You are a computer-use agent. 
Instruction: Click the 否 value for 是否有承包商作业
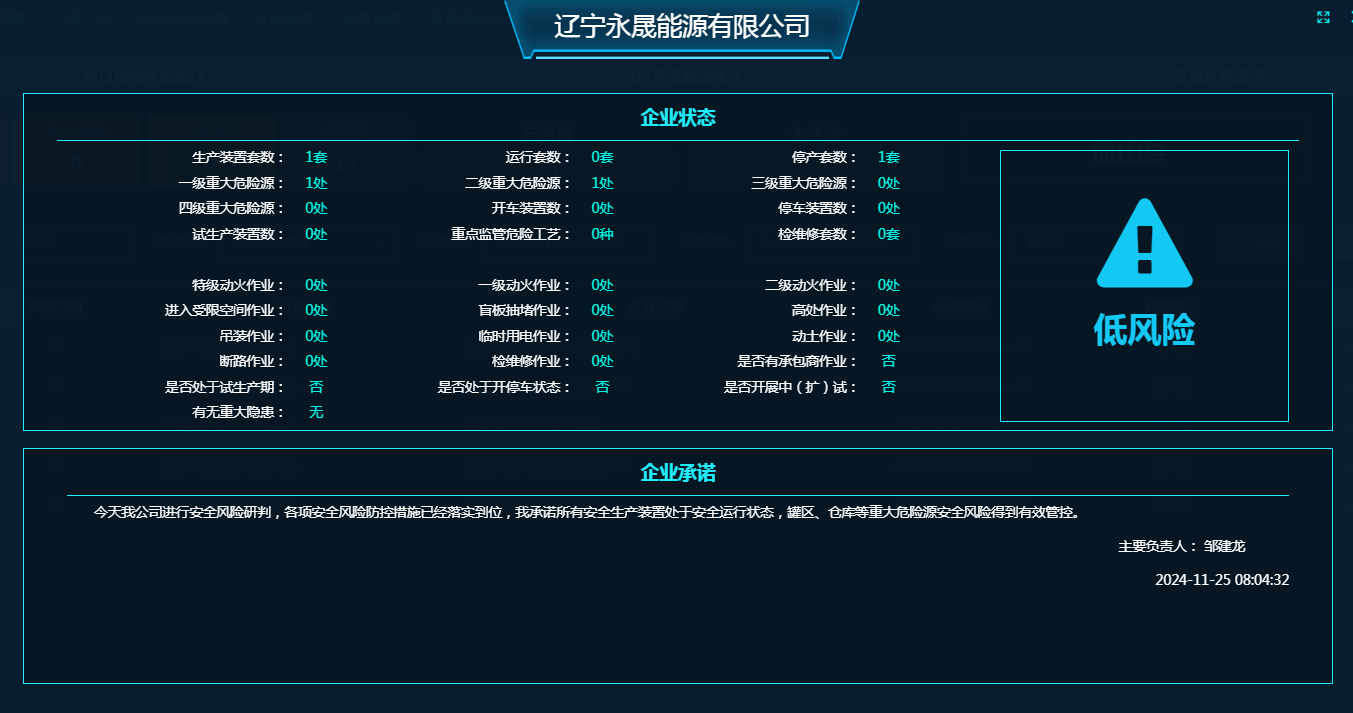[x=889, y=361]
